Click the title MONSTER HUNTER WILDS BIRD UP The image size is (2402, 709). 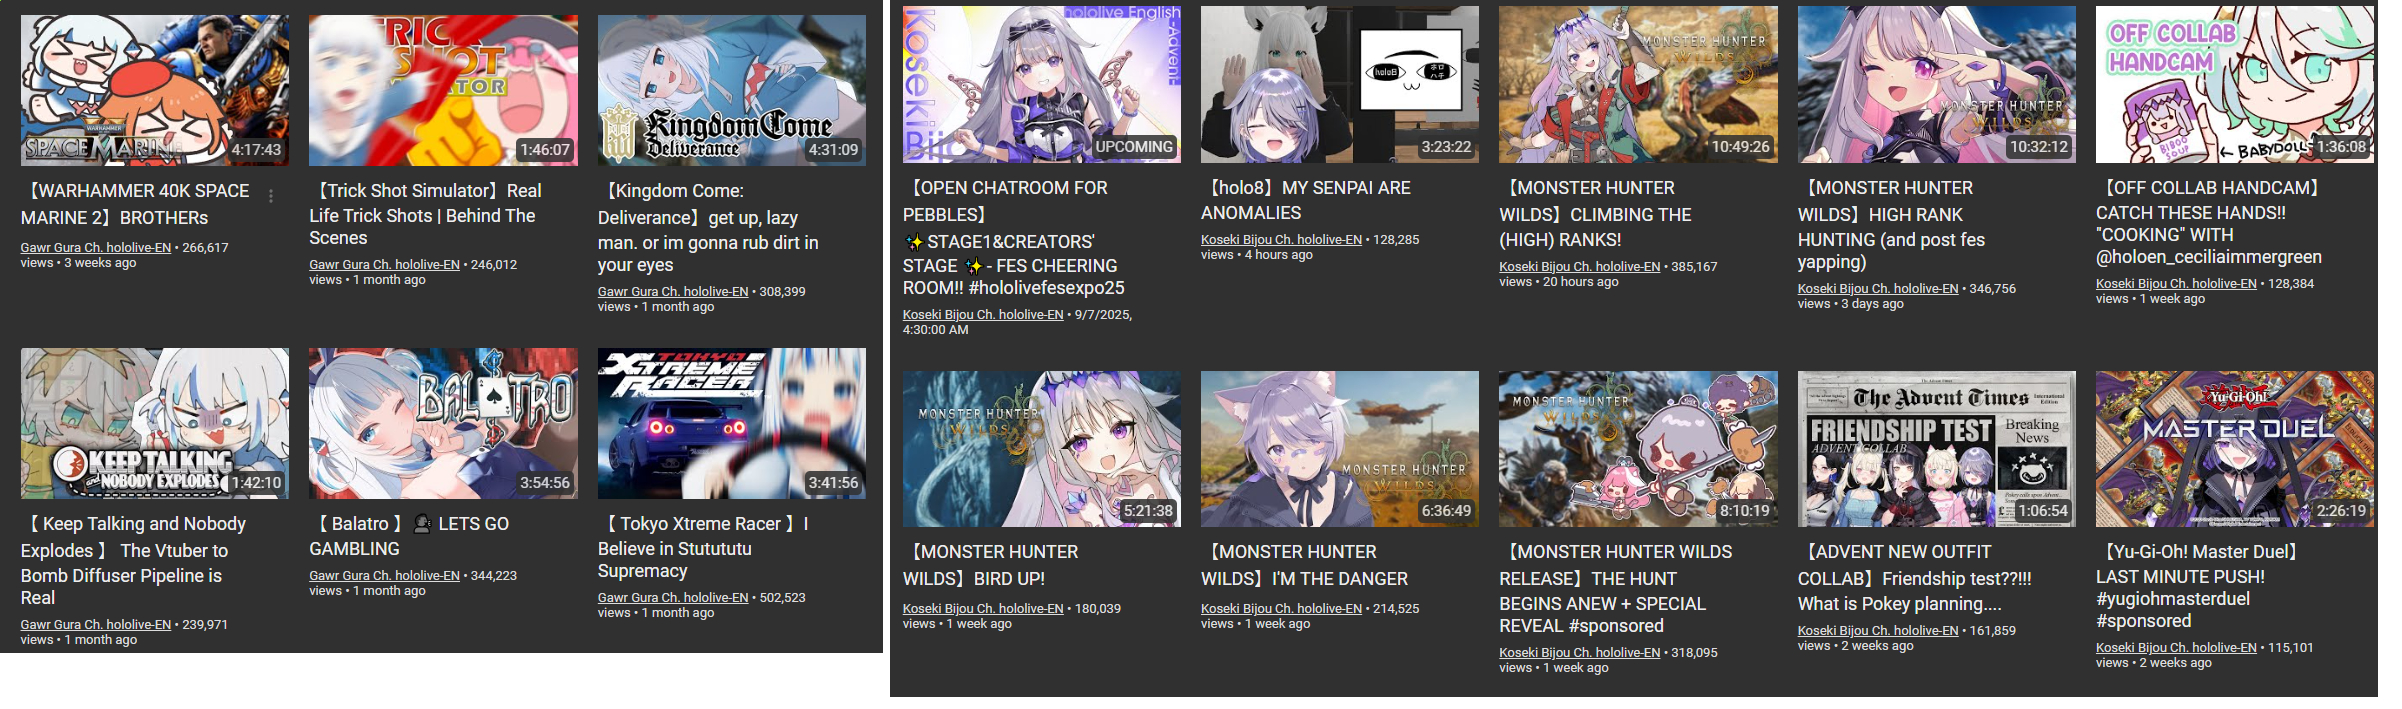pos(990,565)
